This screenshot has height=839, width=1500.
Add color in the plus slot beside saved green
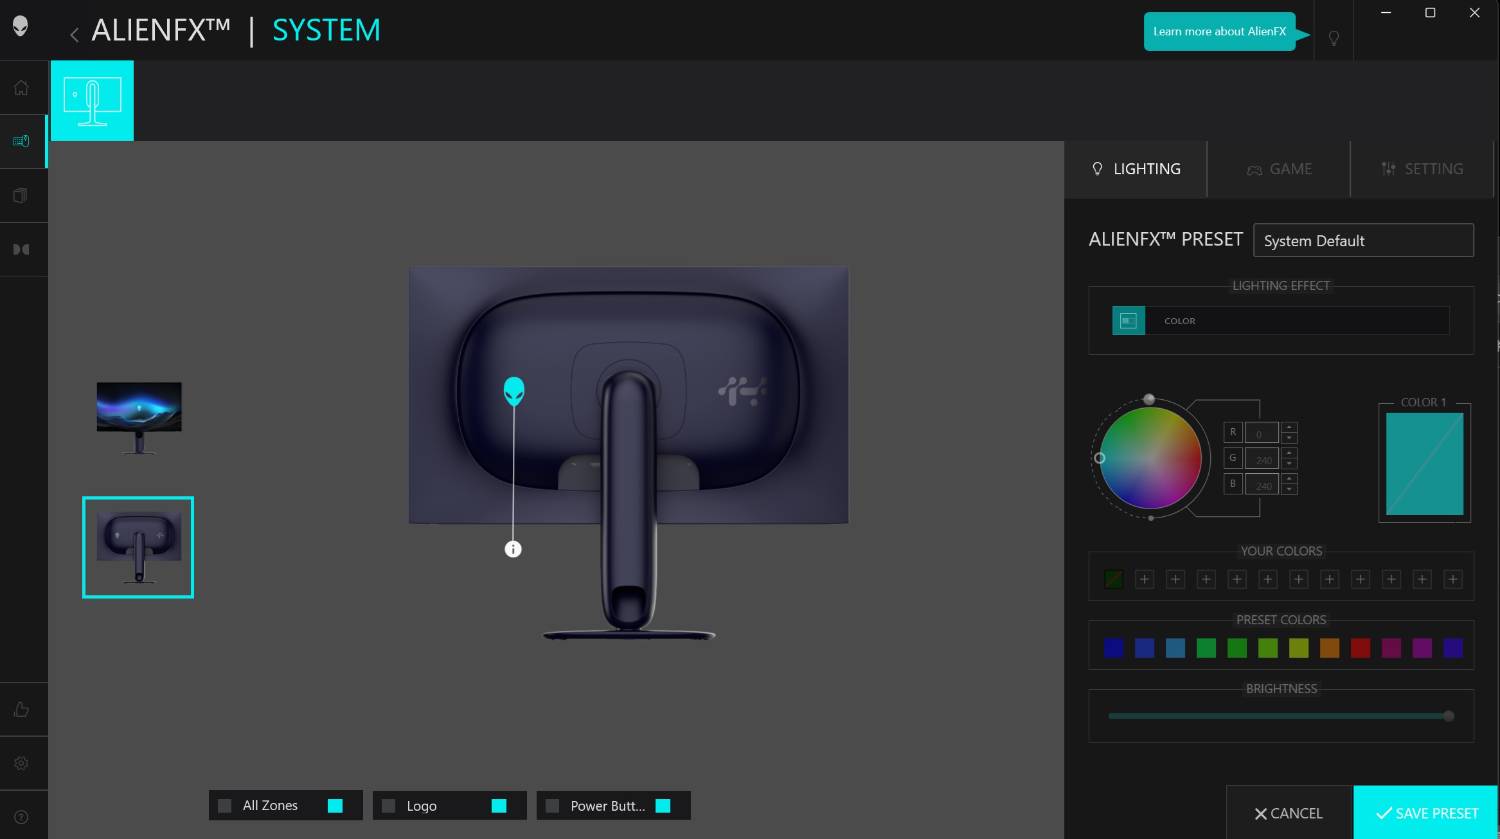(x=1145, y=579)
